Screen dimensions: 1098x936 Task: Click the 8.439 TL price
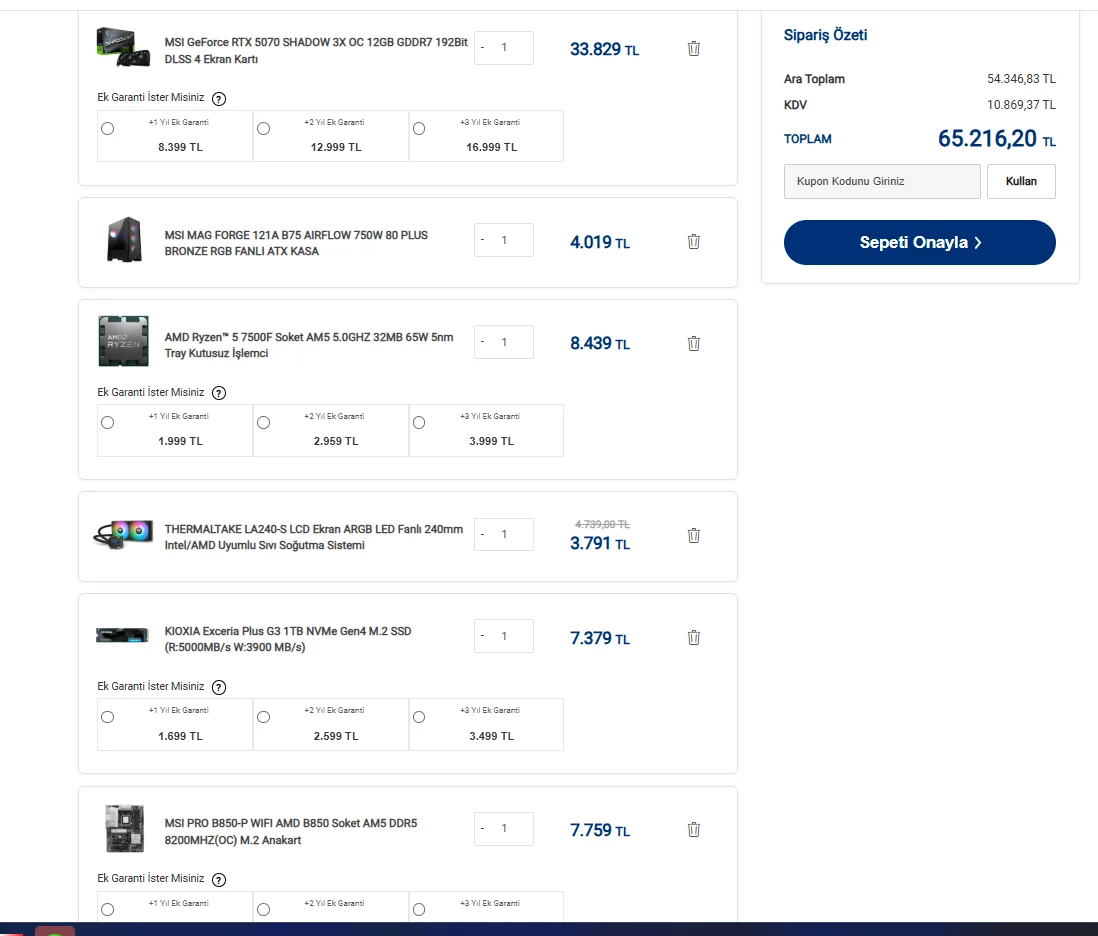(600, 343)
